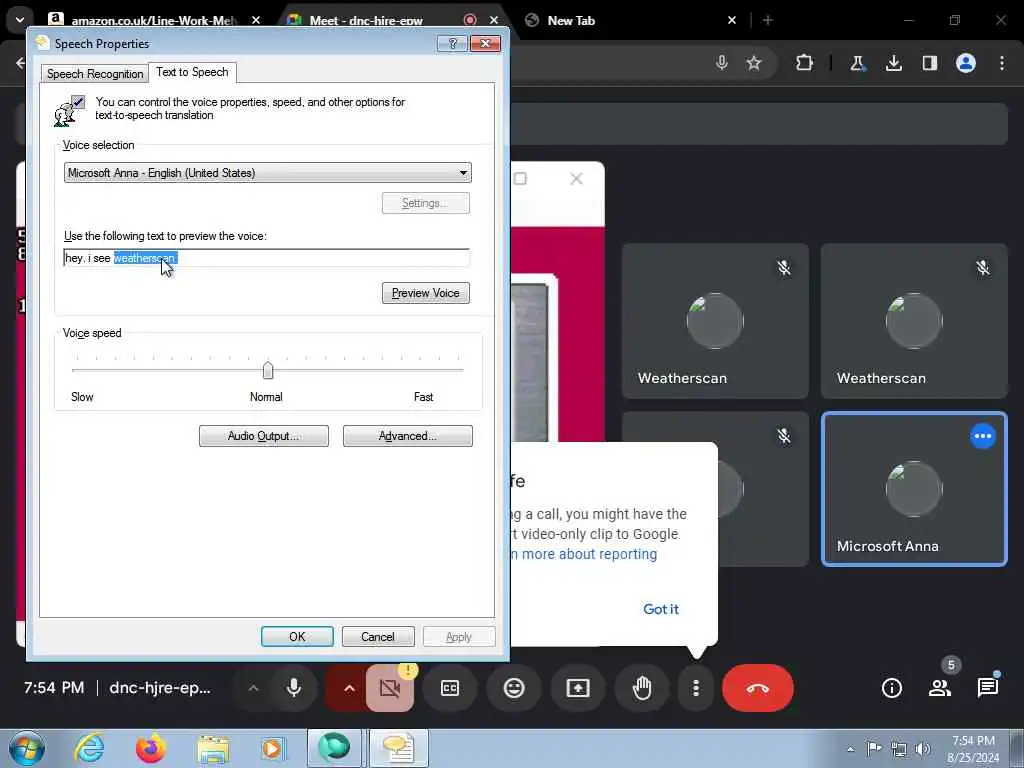This screenshot has height=768, width=1024.
Task: Turn on camera in Meet toolbar
Action: [390, 688]
